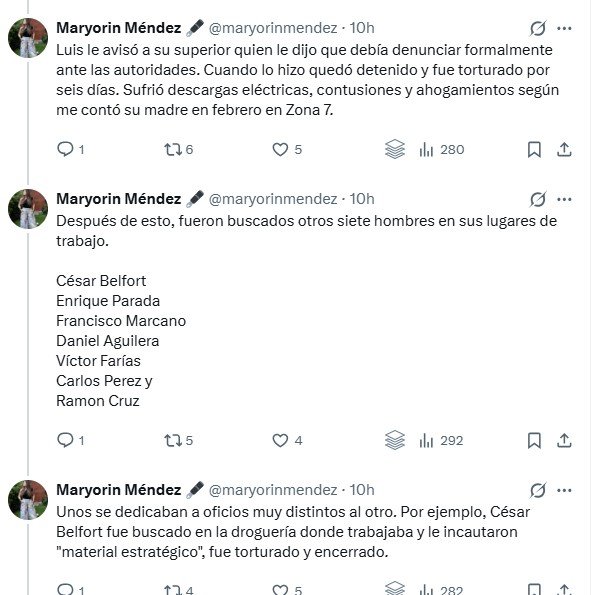Open Maryorin Méndez profile name in third tweet
The height and width of the screenshot is (595, 600).
pos(119,490)
